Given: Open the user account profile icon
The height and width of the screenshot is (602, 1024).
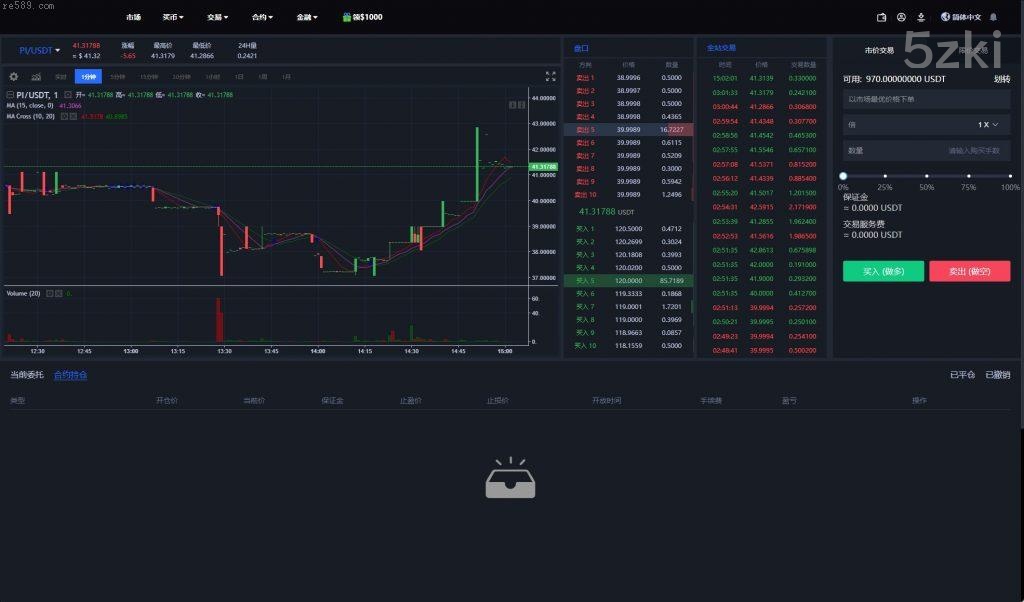Looking at the screenshot, I should [901, 17].
